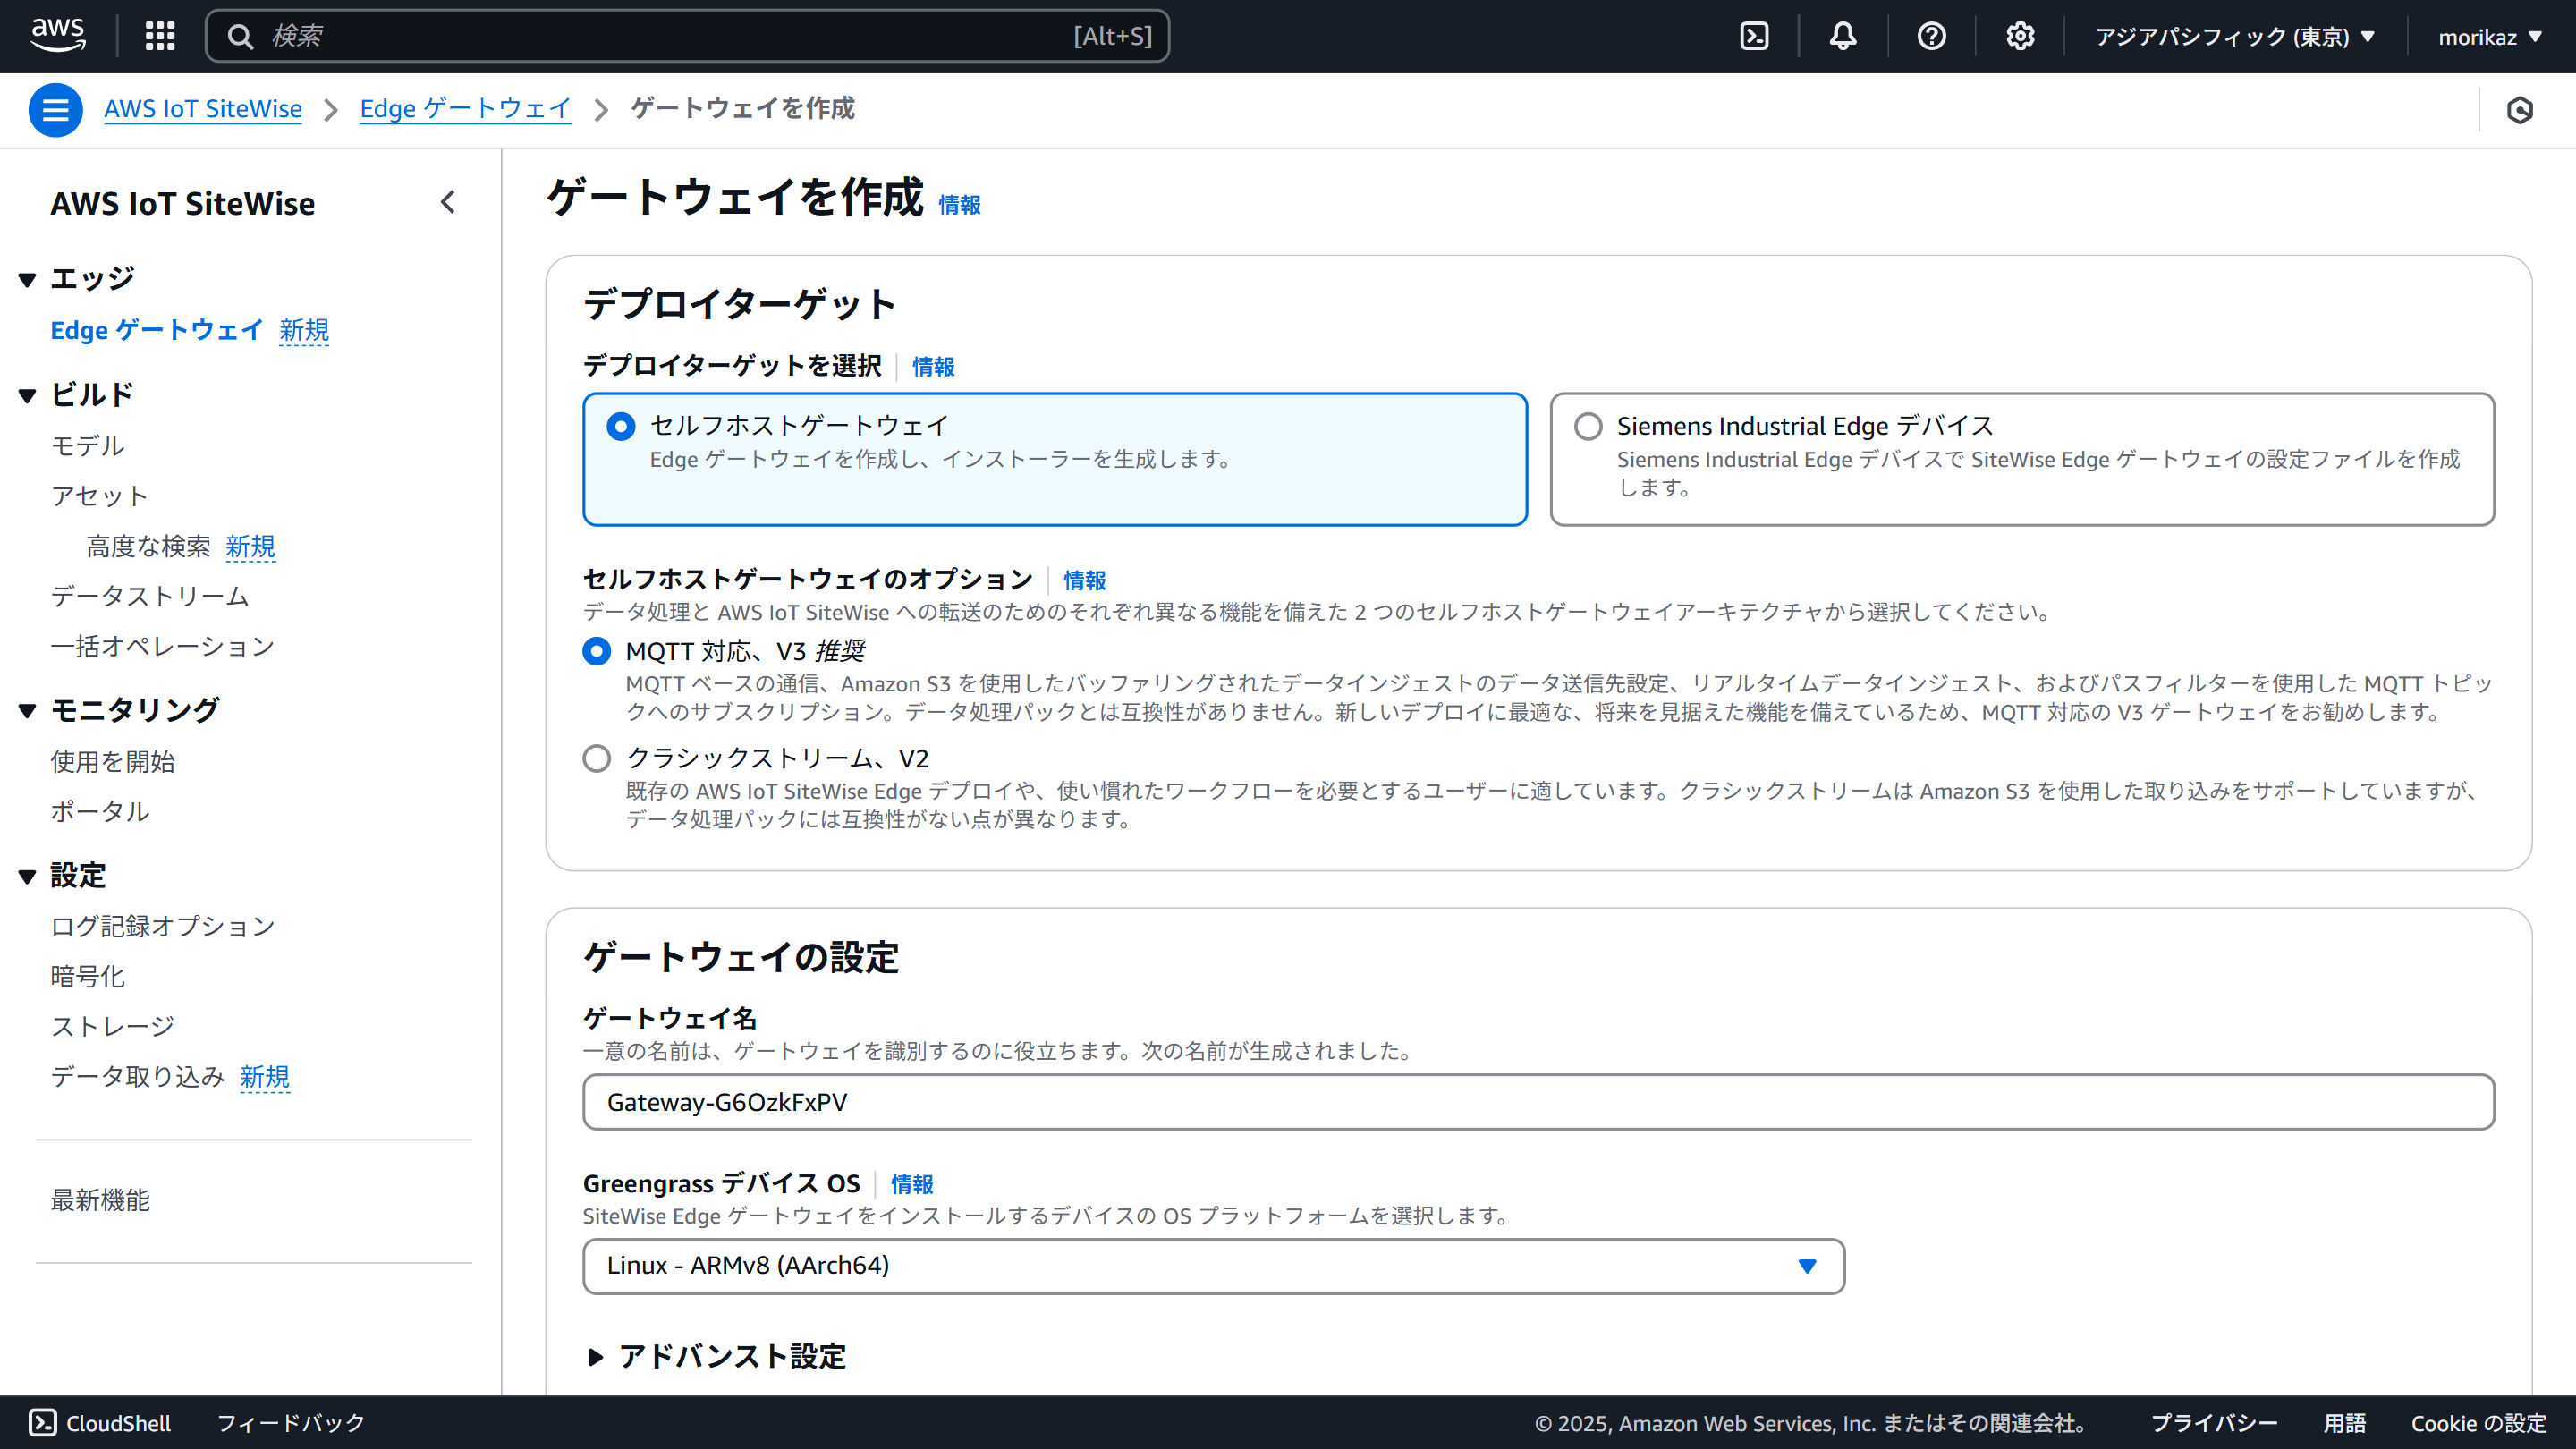Open CloudShell from the footer bar

click(100, 1422)
